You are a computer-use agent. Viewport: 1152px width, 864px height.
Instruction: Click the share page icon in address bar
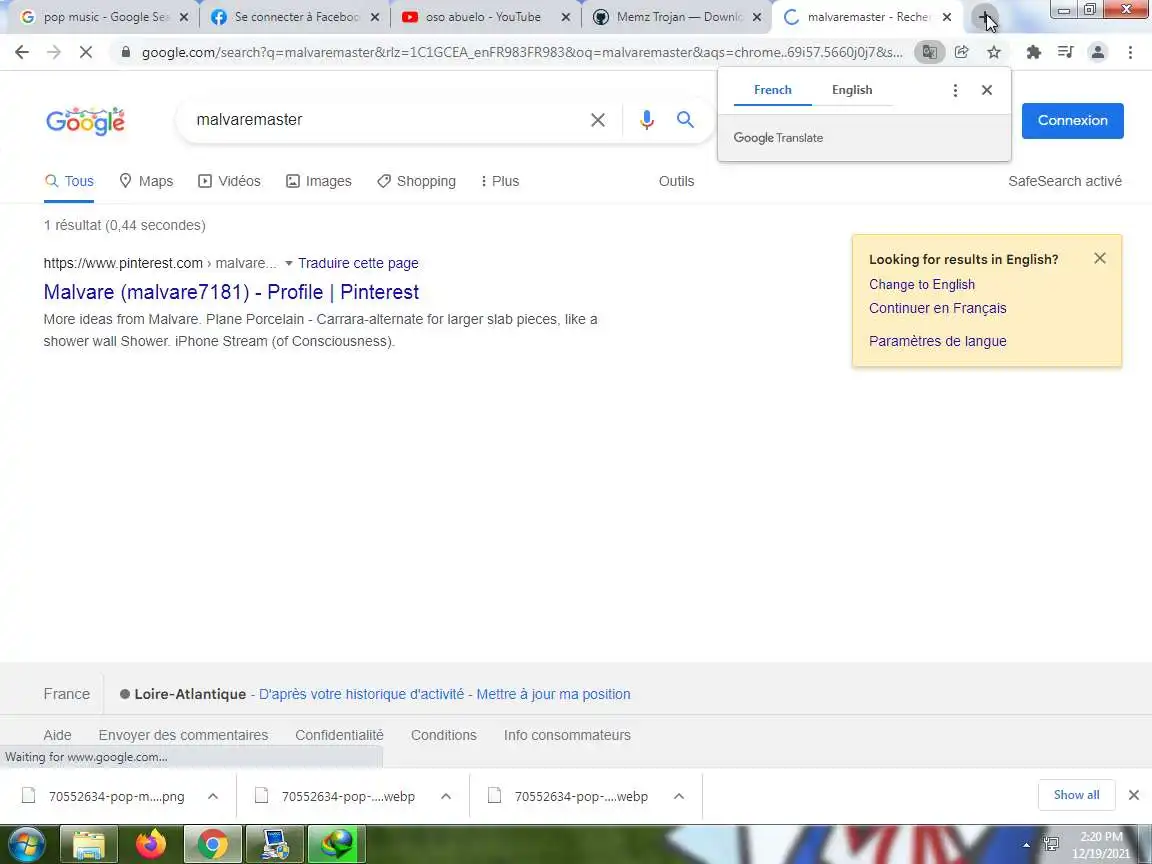[x=962, y=52]
